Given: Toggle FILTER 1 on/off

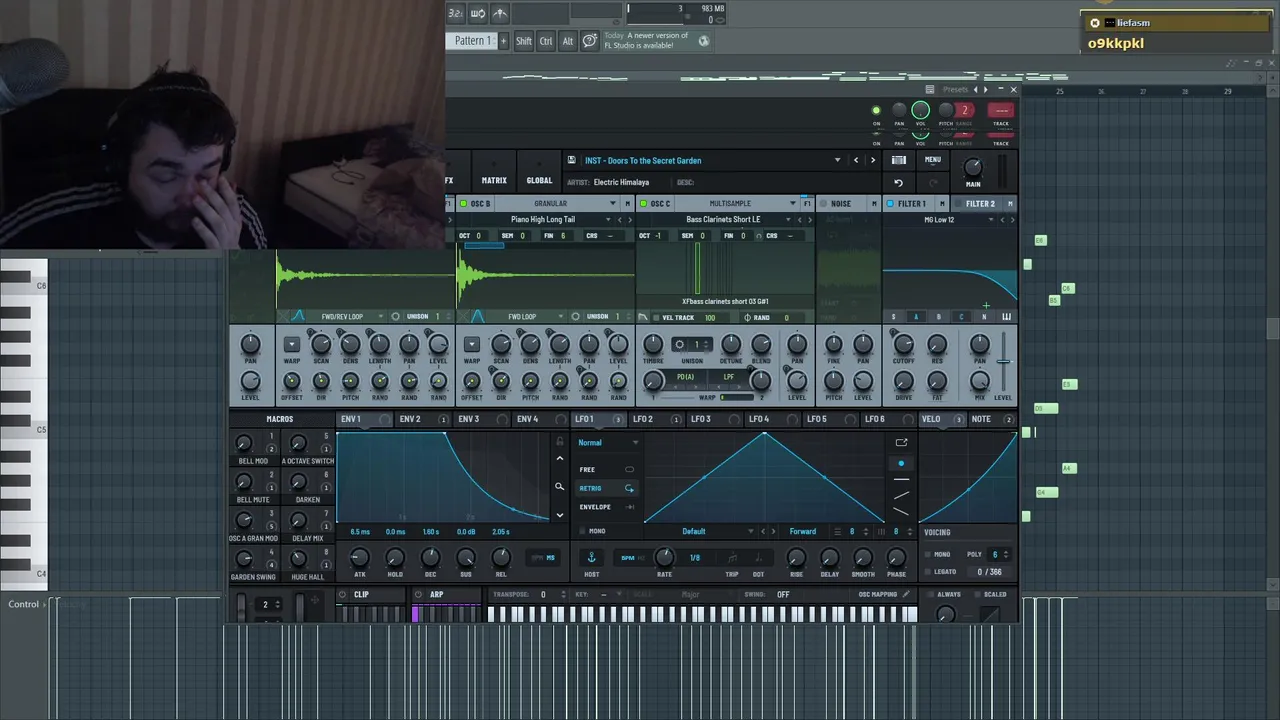Looking at the screenshot, I should click(x=890, y=204).
